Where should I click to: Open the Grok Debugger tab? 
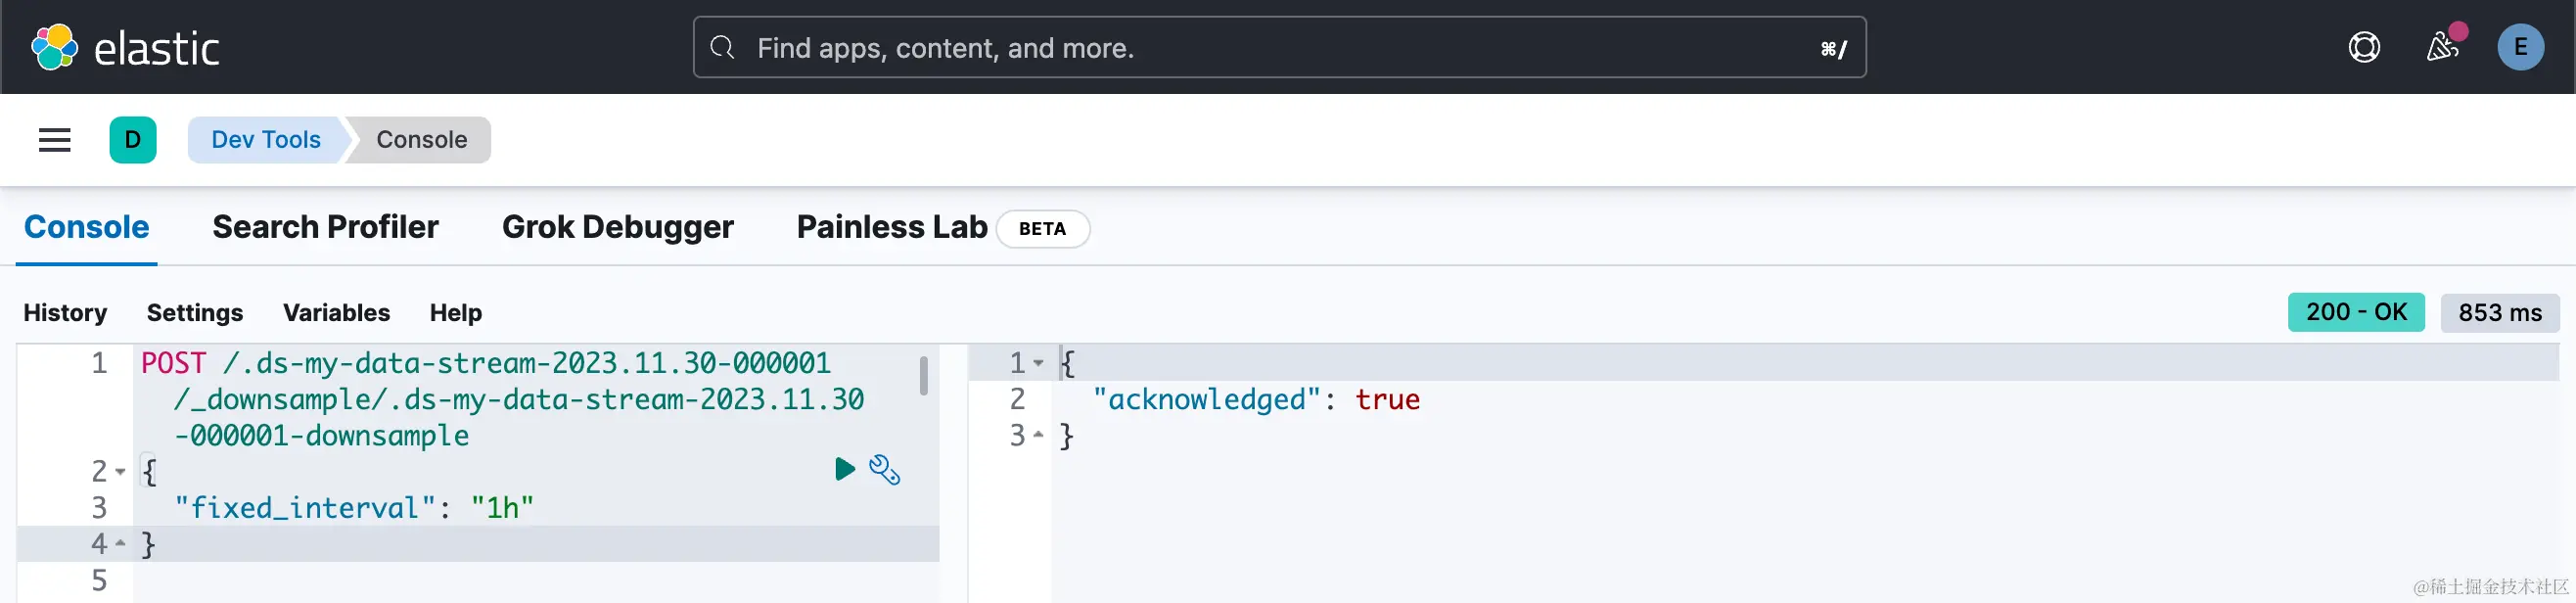click(x=617, y=227)
